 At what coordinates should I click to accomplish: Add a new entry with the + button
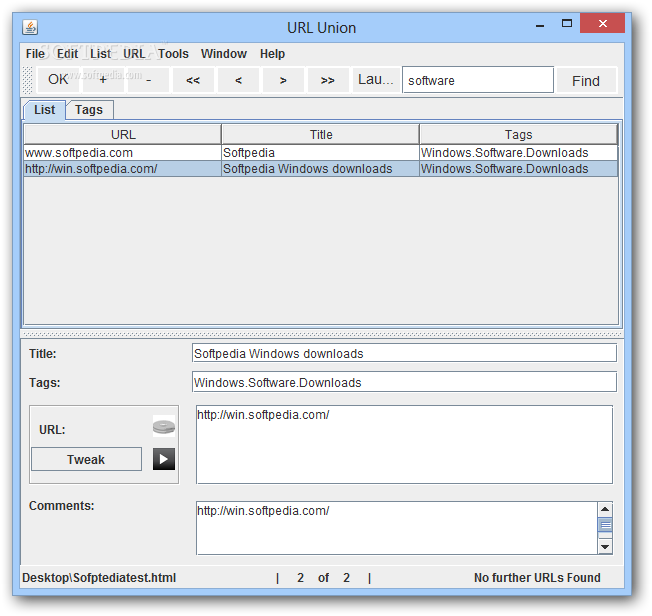click(x=103, y=79)
